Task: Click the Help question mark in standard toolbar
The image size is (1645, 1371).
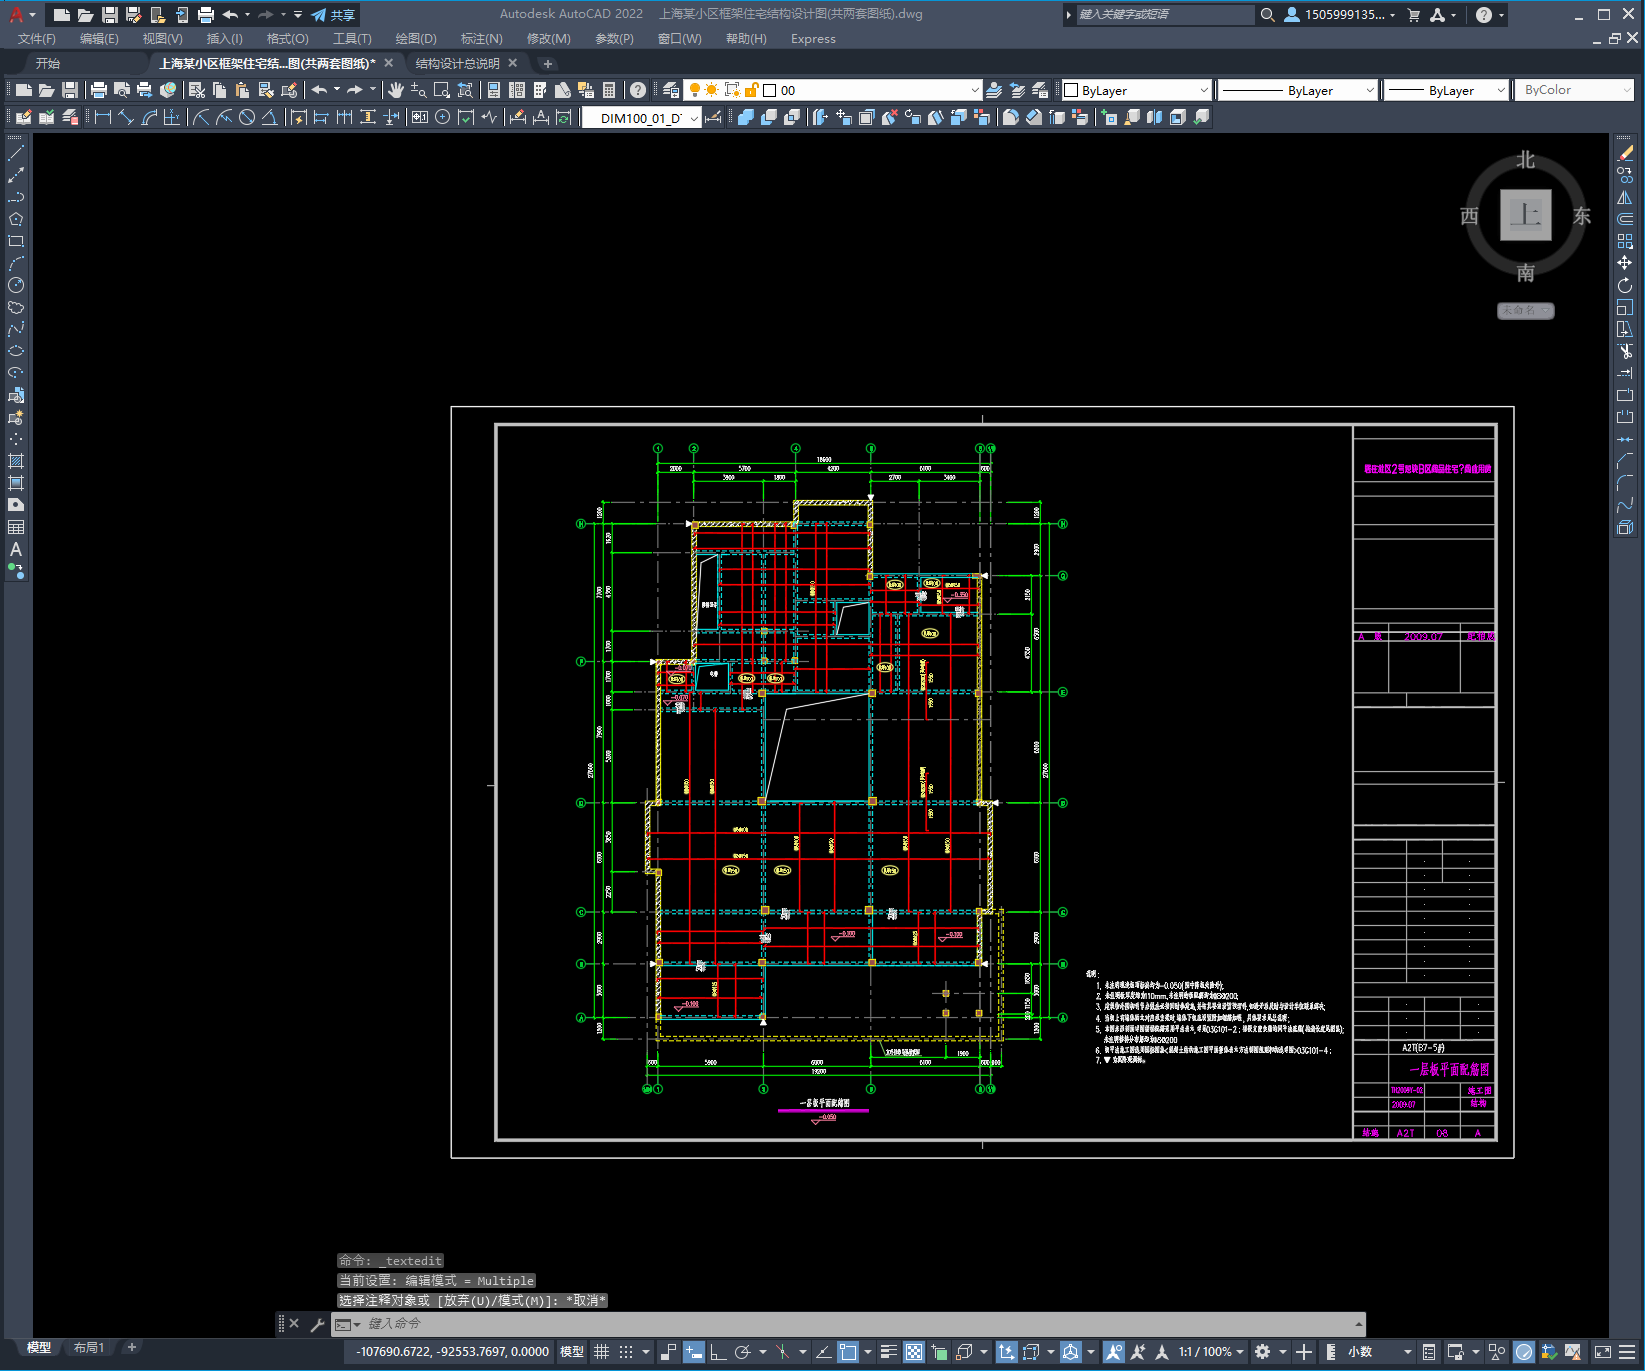Action: [x=638, y=90]
